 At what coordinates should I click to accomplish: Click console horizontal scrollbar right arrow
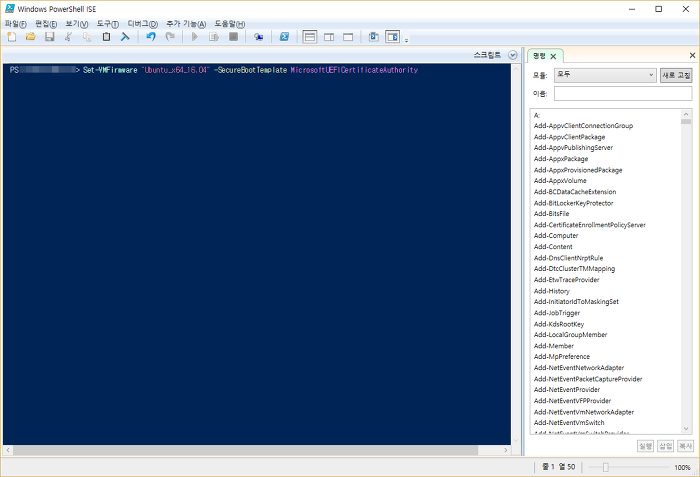(505, 450)
